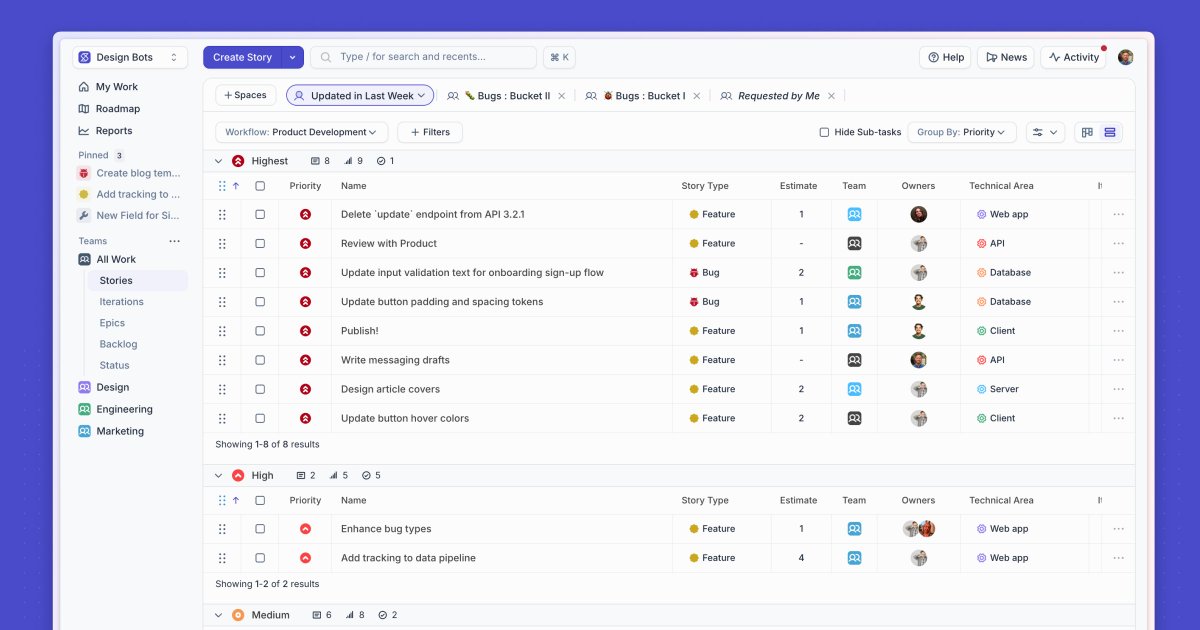1200x630 pixels.
Task: Switch to Requested by Me tab
Action: click(x=771, y=96)
